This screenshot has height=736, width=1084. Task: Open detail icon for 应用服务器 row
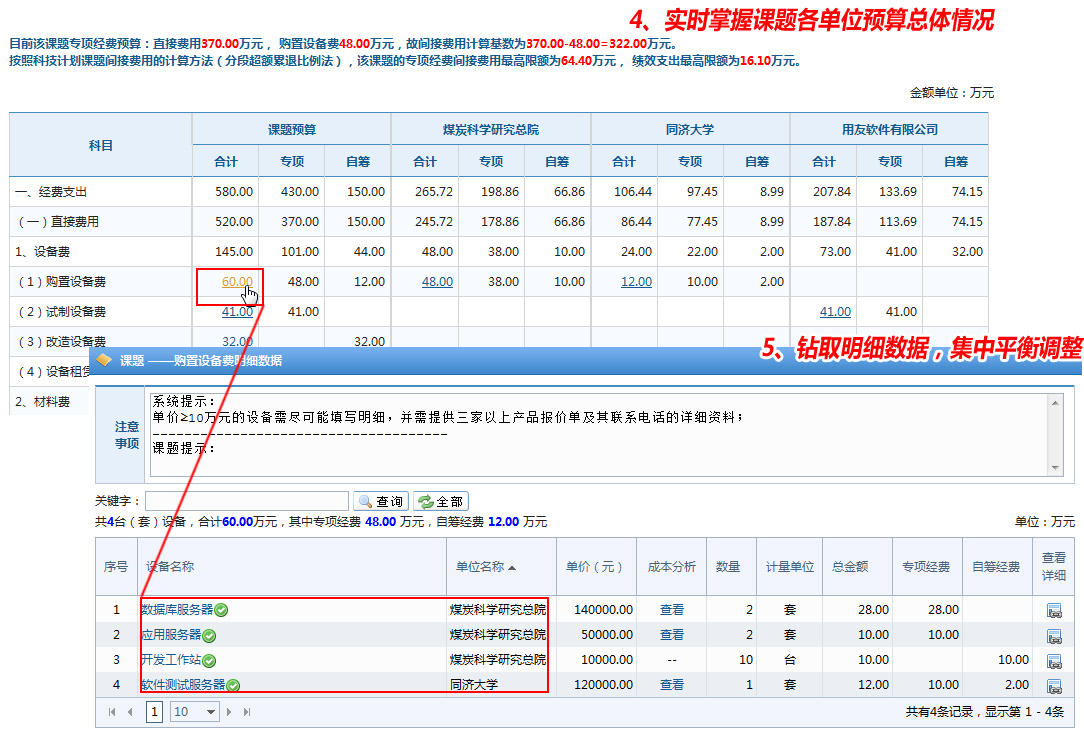pos(1053,636)
